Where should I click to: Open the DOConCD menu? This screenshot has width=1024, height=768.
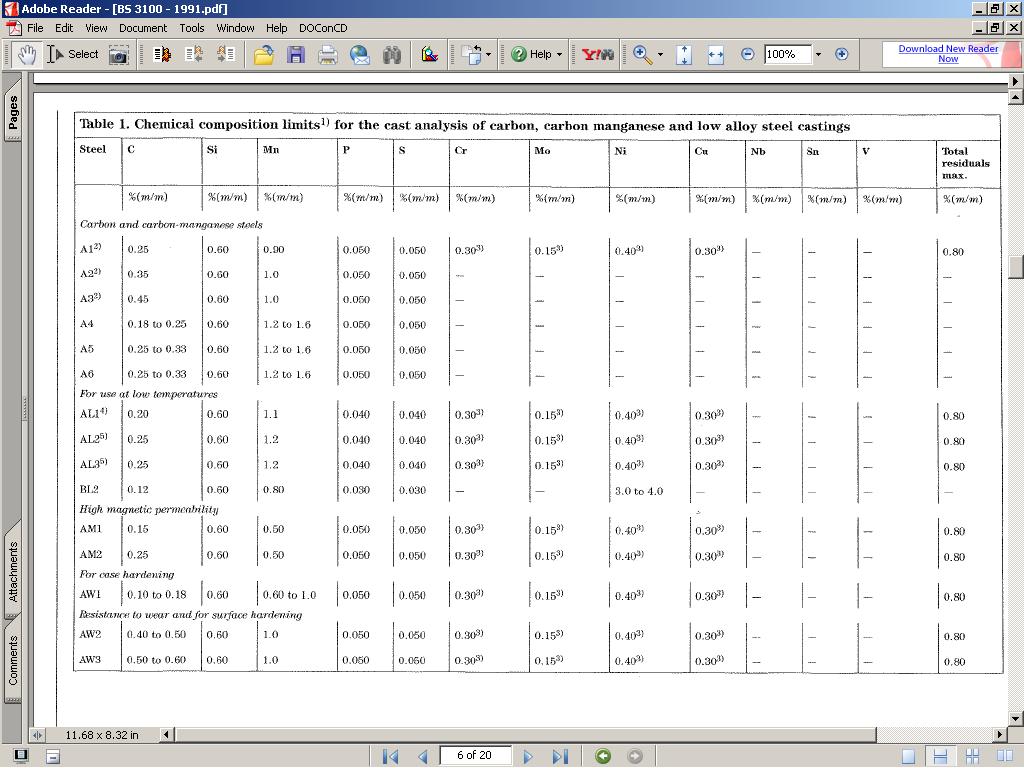click(323, 28)
